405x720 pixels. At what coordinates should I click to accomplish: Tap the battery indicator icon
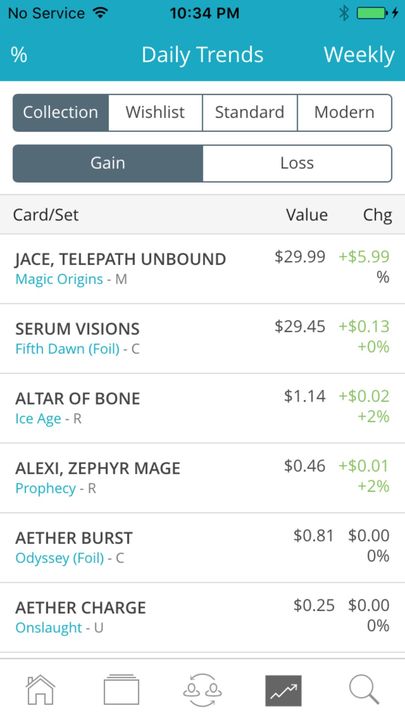click(x=377, y=13)
